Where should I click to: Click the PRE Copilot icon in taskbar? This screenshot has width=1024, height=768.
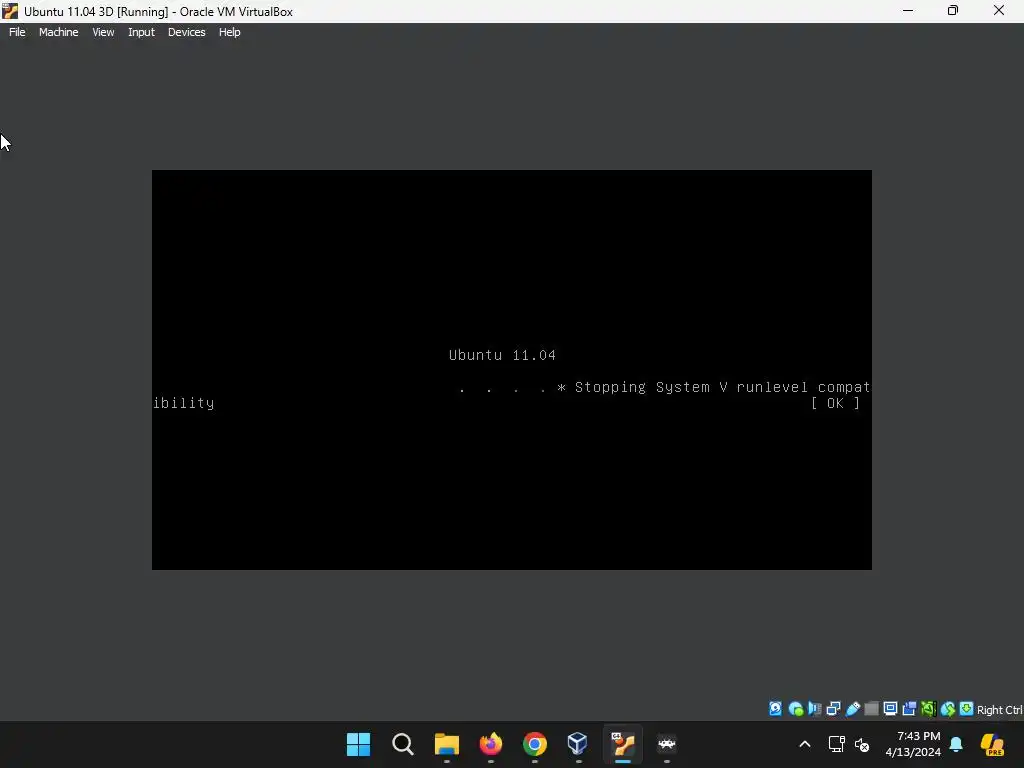[x=992, y=744]
